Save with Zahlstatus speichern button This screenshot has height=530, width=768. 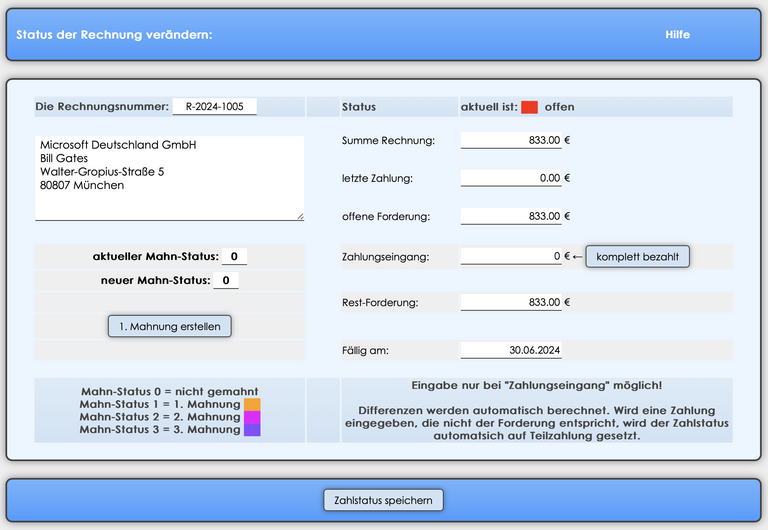383,500
